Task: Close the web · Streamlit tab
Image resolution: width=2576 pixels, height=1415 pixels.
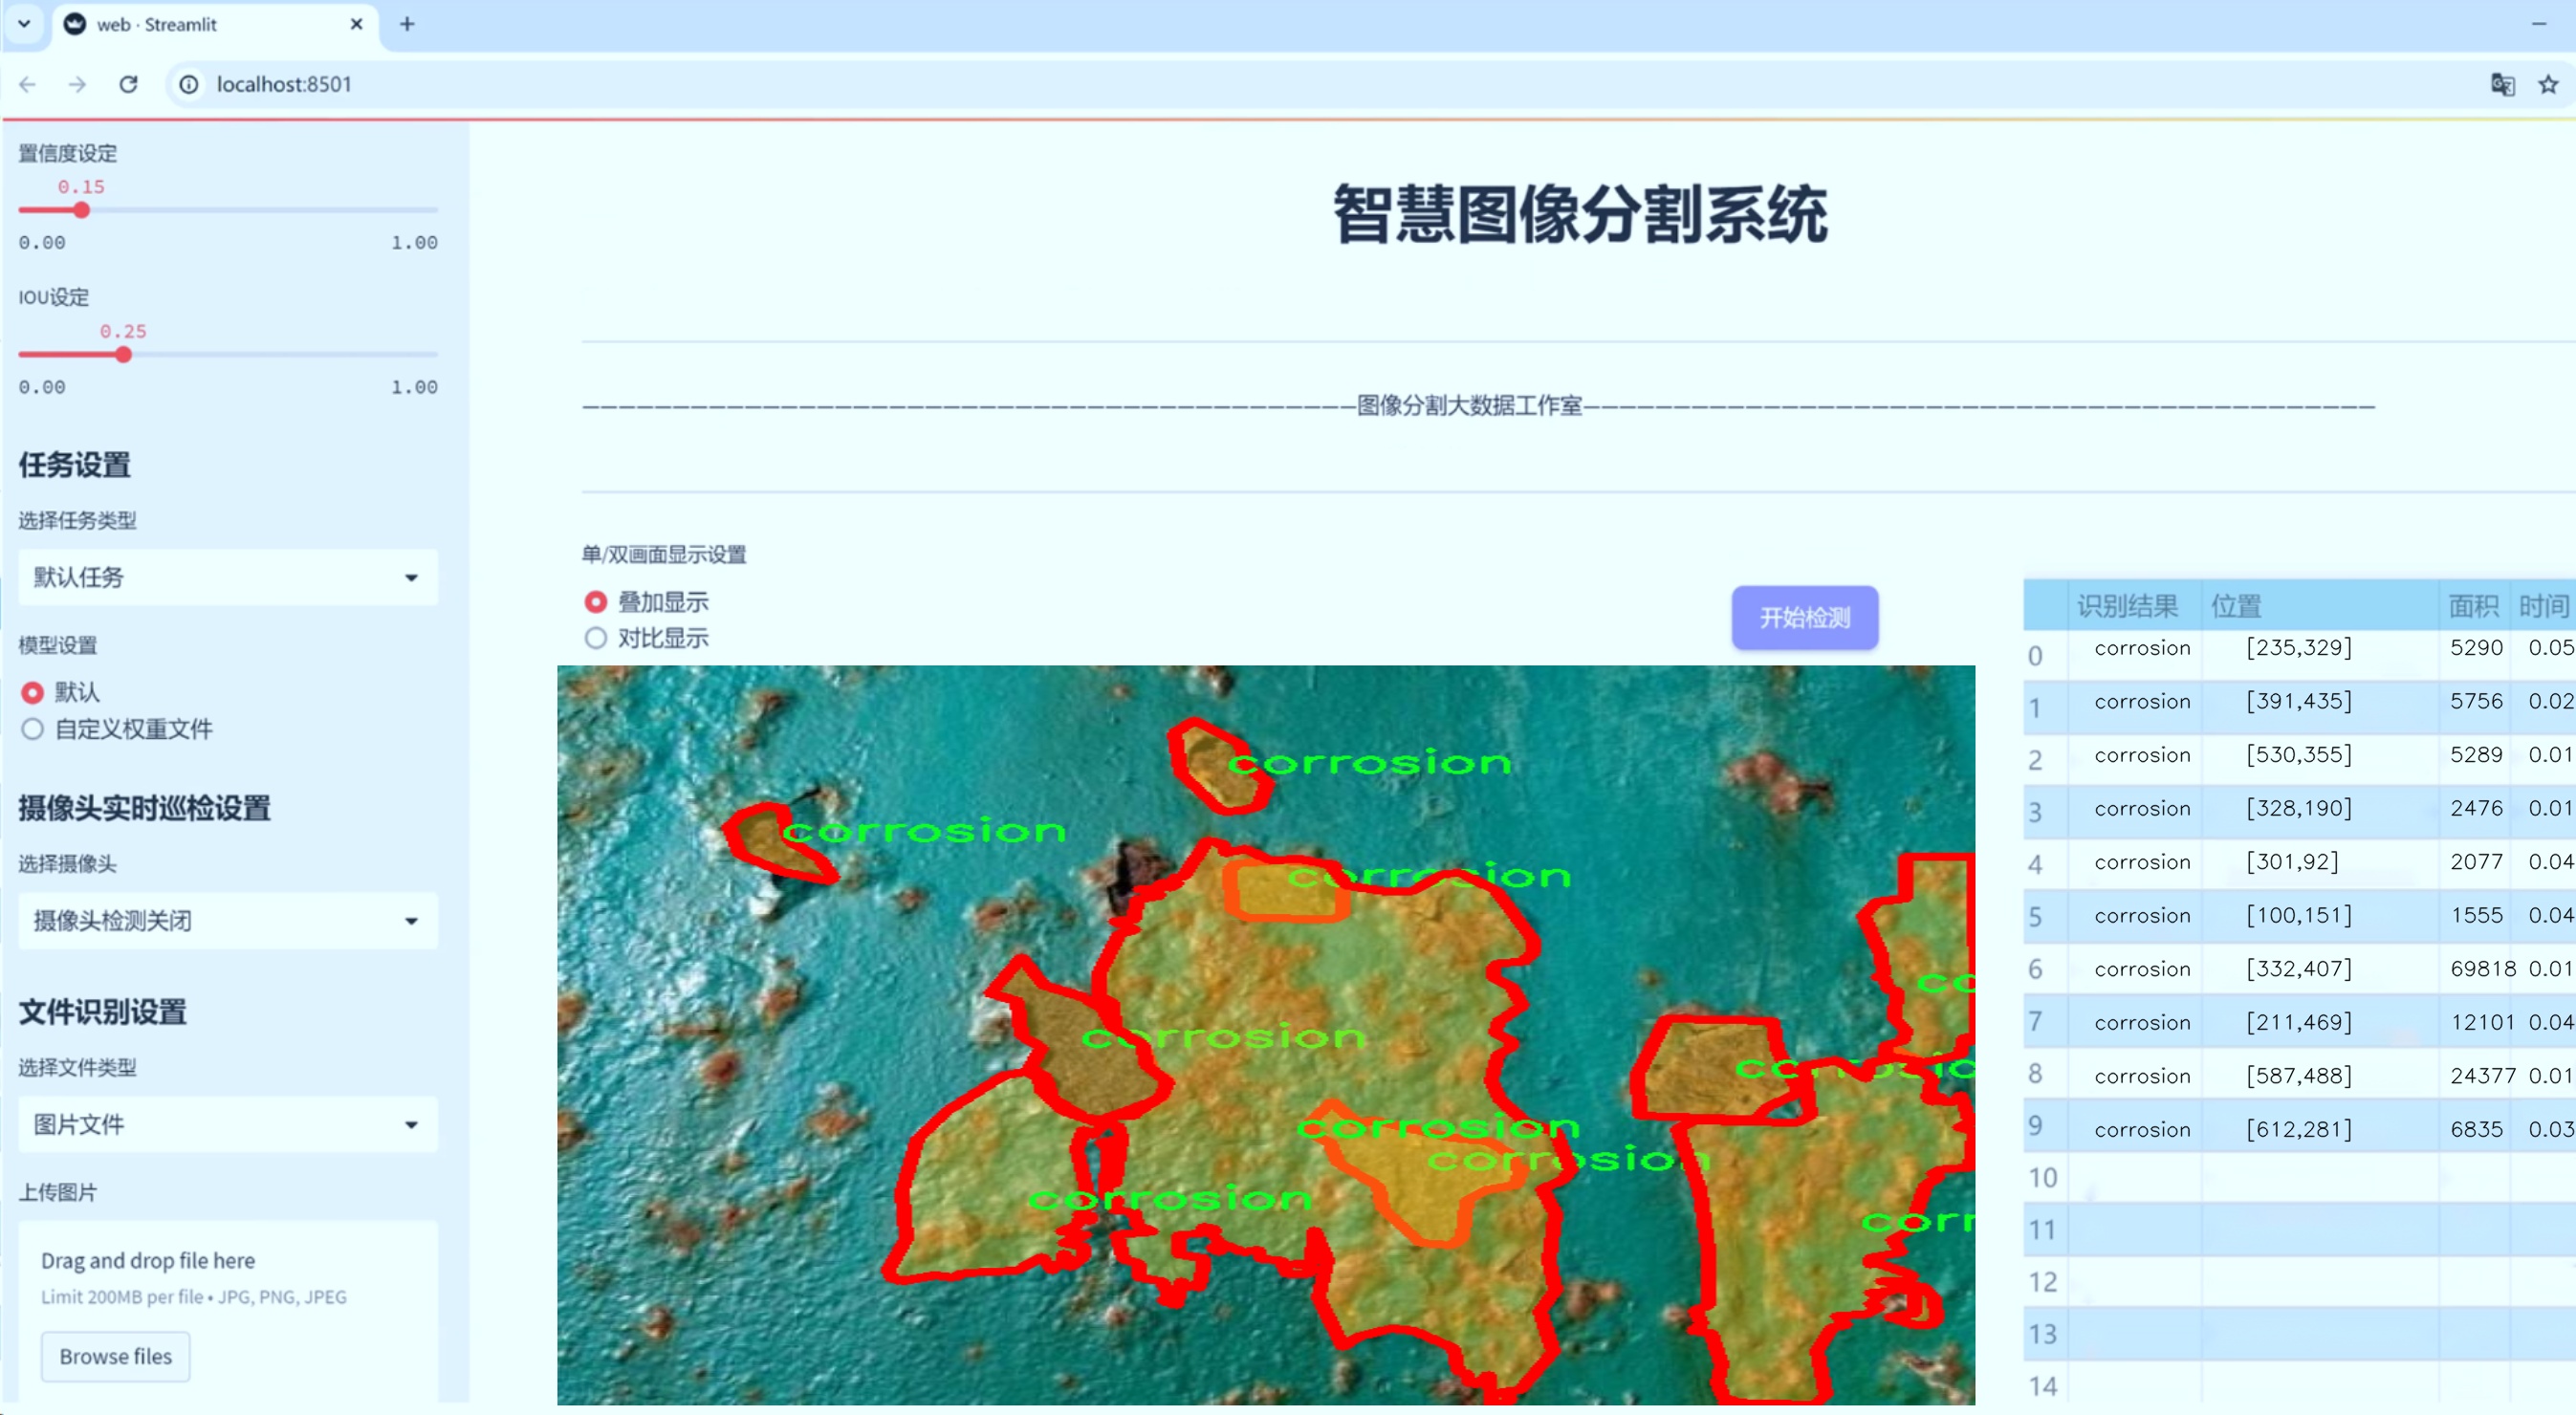Action: (x=356, y=24)
